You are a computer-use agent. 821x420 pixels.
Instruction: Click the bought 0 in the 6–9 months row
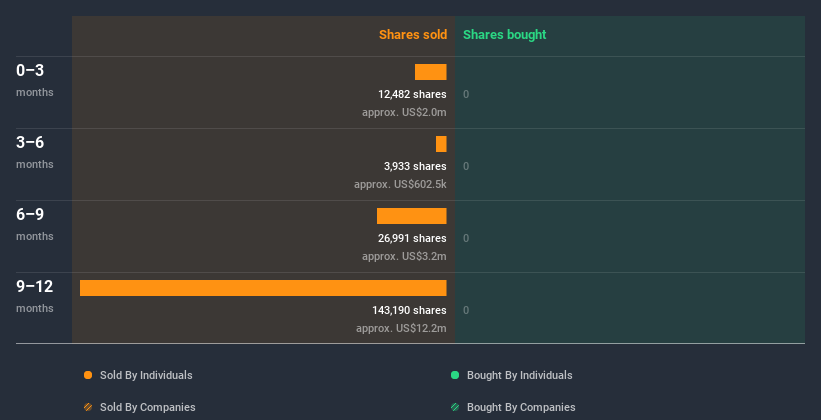point(466,238)
